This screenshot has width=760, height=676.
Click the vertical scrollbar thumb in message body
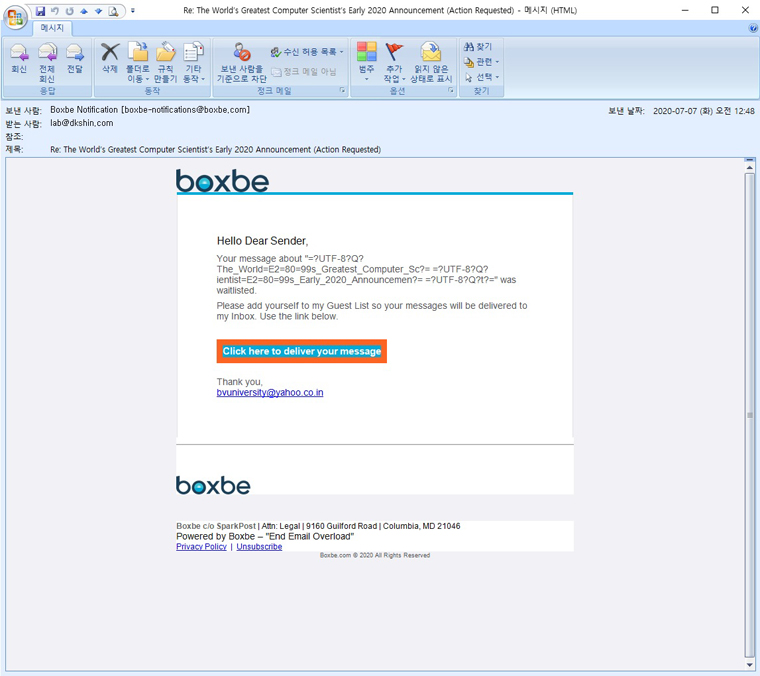click(x=750, y=415)
